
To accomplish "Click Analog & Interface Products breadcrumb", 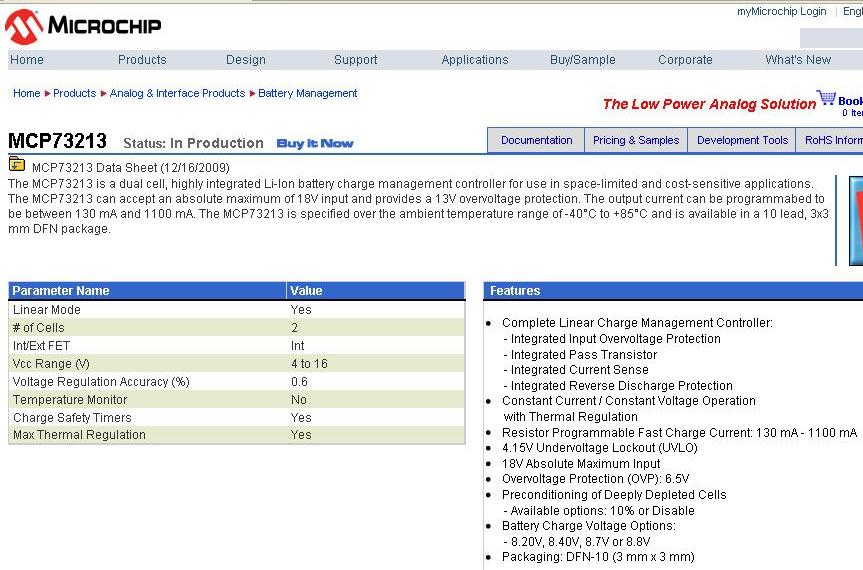I will [x=177, y=94].
